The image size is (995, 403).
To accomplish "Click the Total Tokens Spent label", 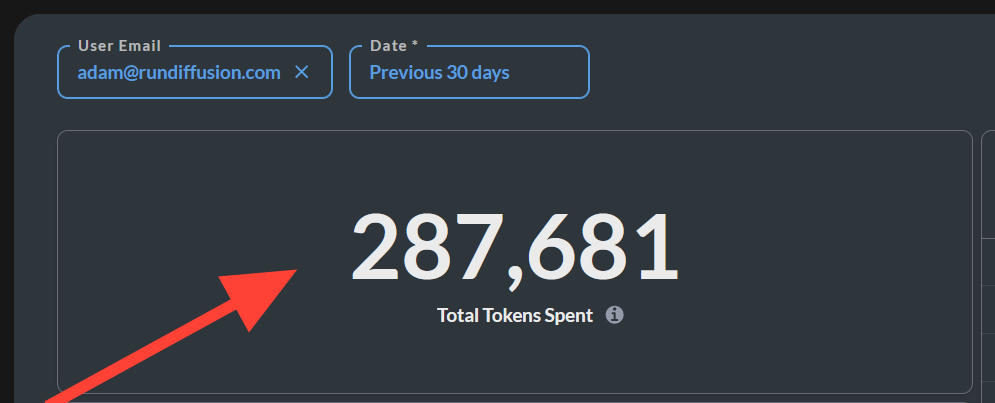I will point(515,315).
